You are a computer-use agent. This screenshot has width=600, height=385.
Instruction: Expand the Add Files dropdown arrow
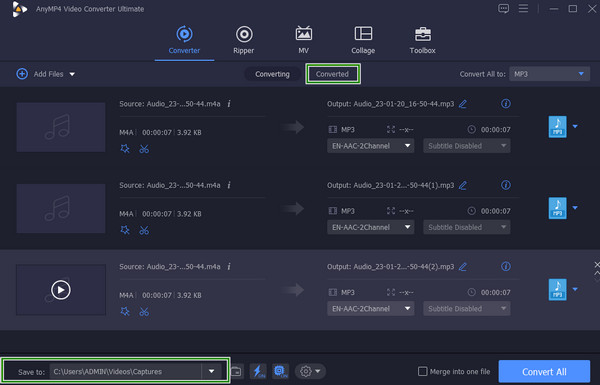72,74
